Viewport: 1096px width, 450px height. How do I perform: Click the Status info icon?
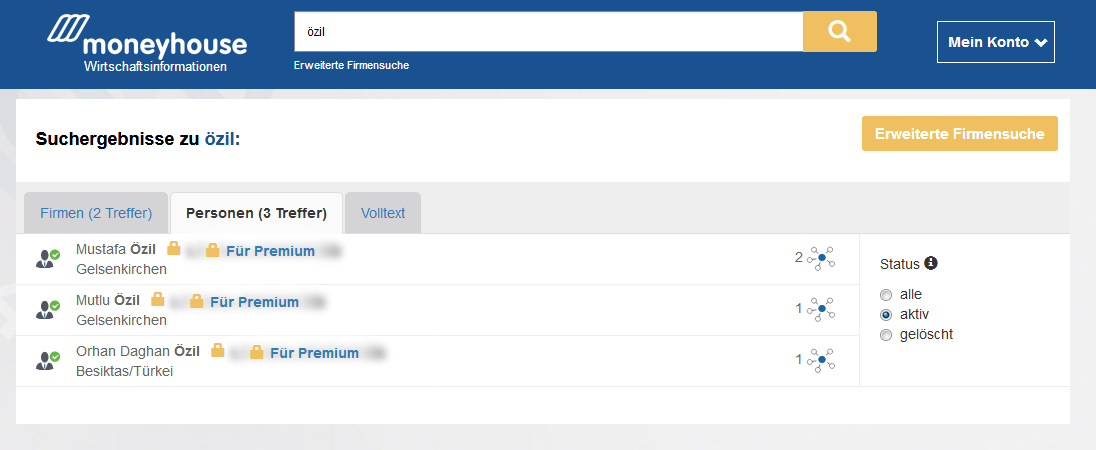(930, 263)
